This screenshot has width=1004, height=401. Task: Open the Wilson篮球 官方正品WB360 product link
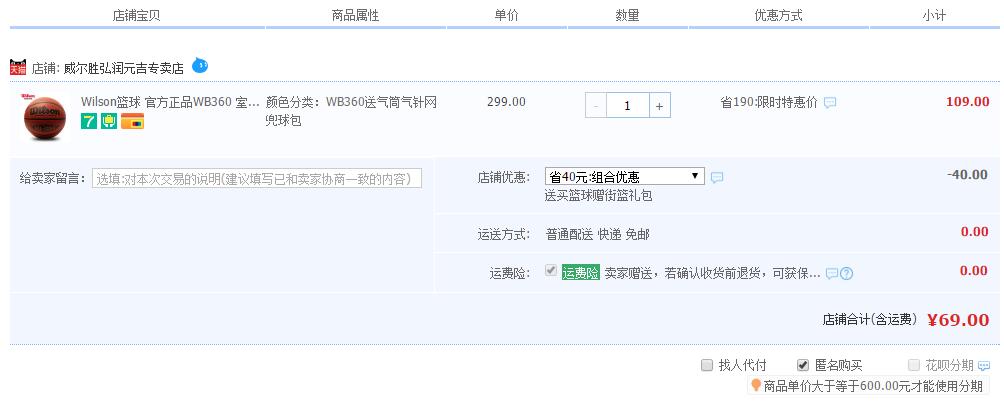[x=170, y=102]
